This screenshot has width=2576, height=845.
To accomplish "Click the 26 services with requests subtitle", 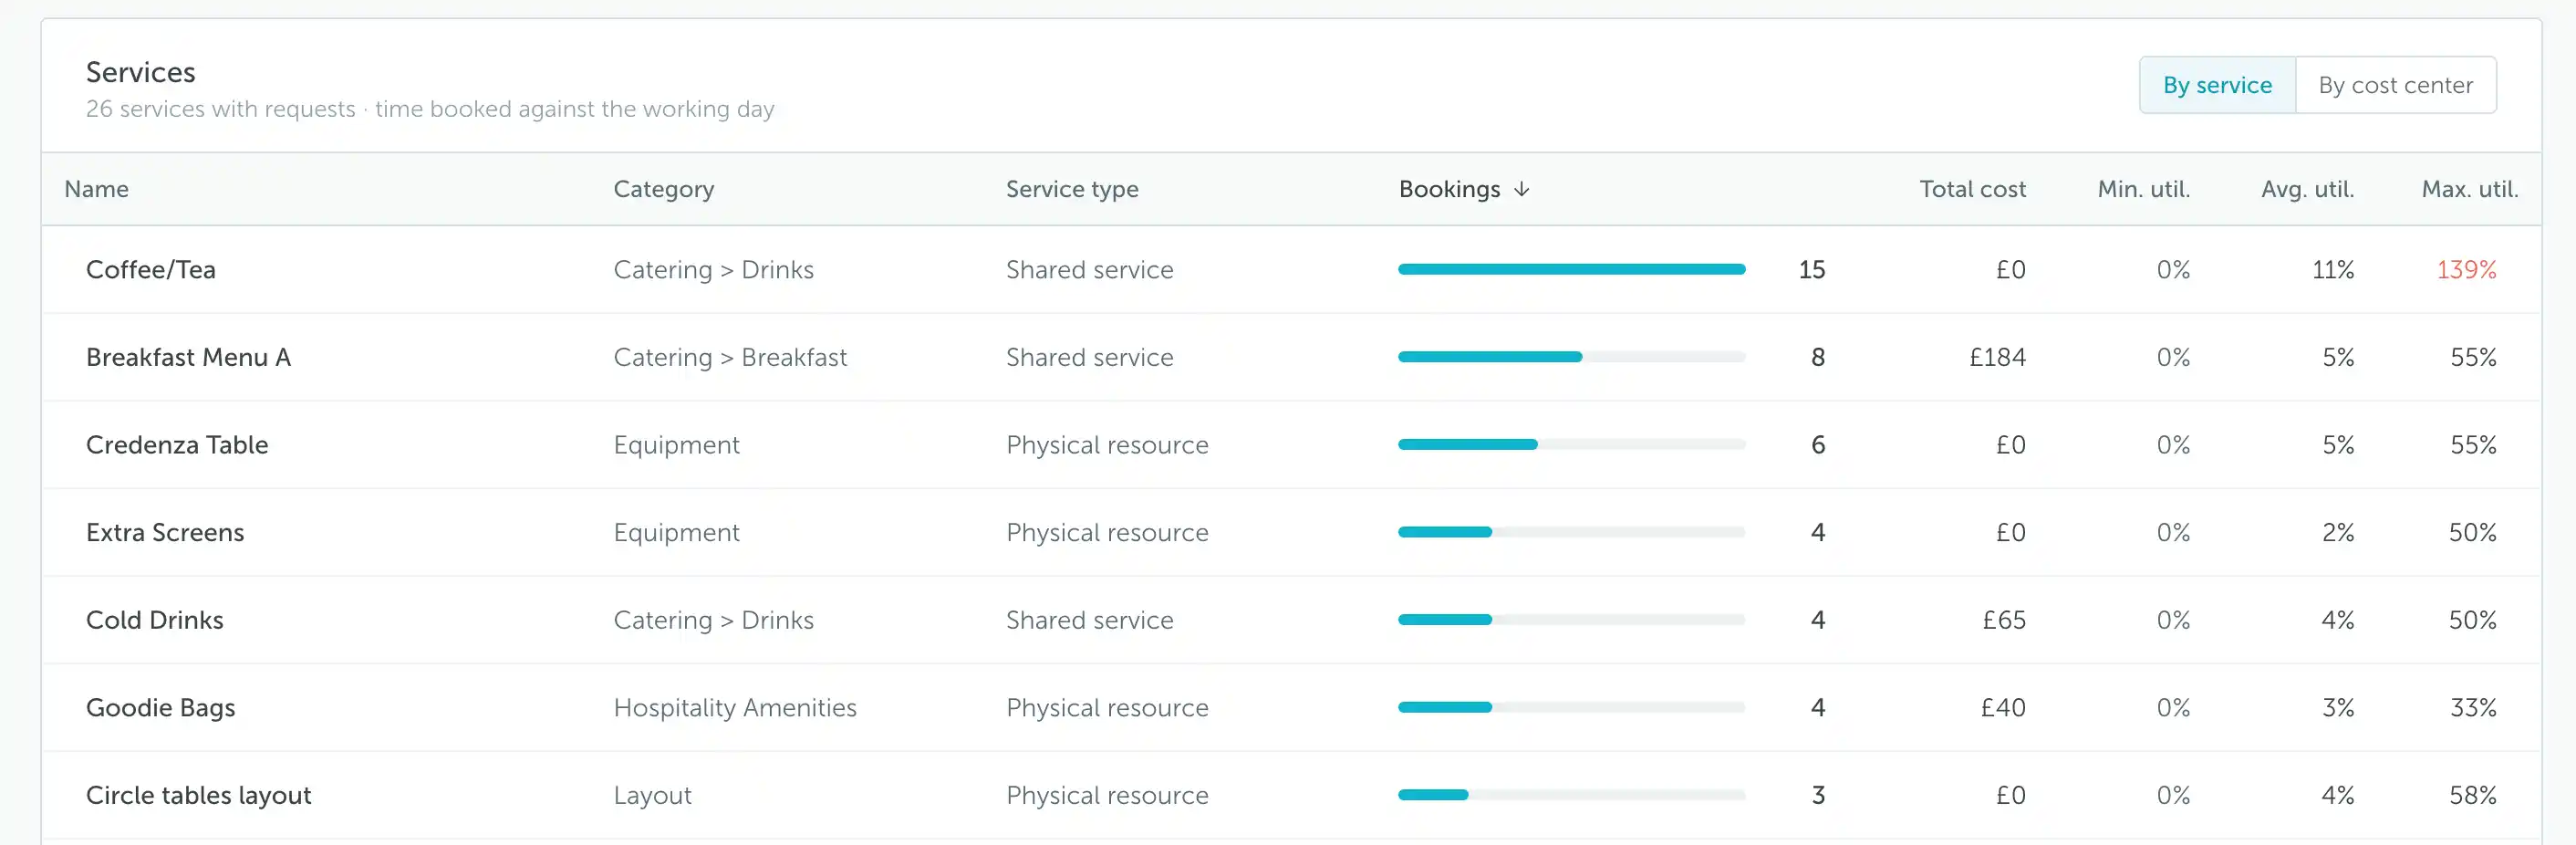I will click(x=430, y=109).
